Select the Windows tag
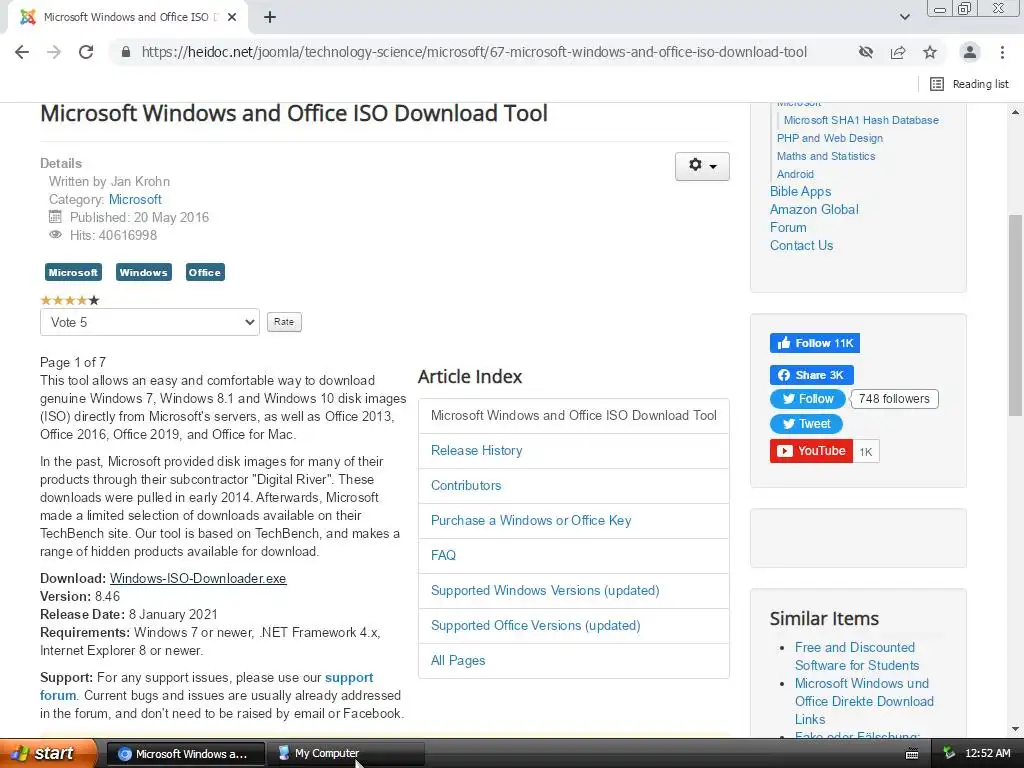The height and width of the screenshot is (768, 1024). [x=144, y=272]
